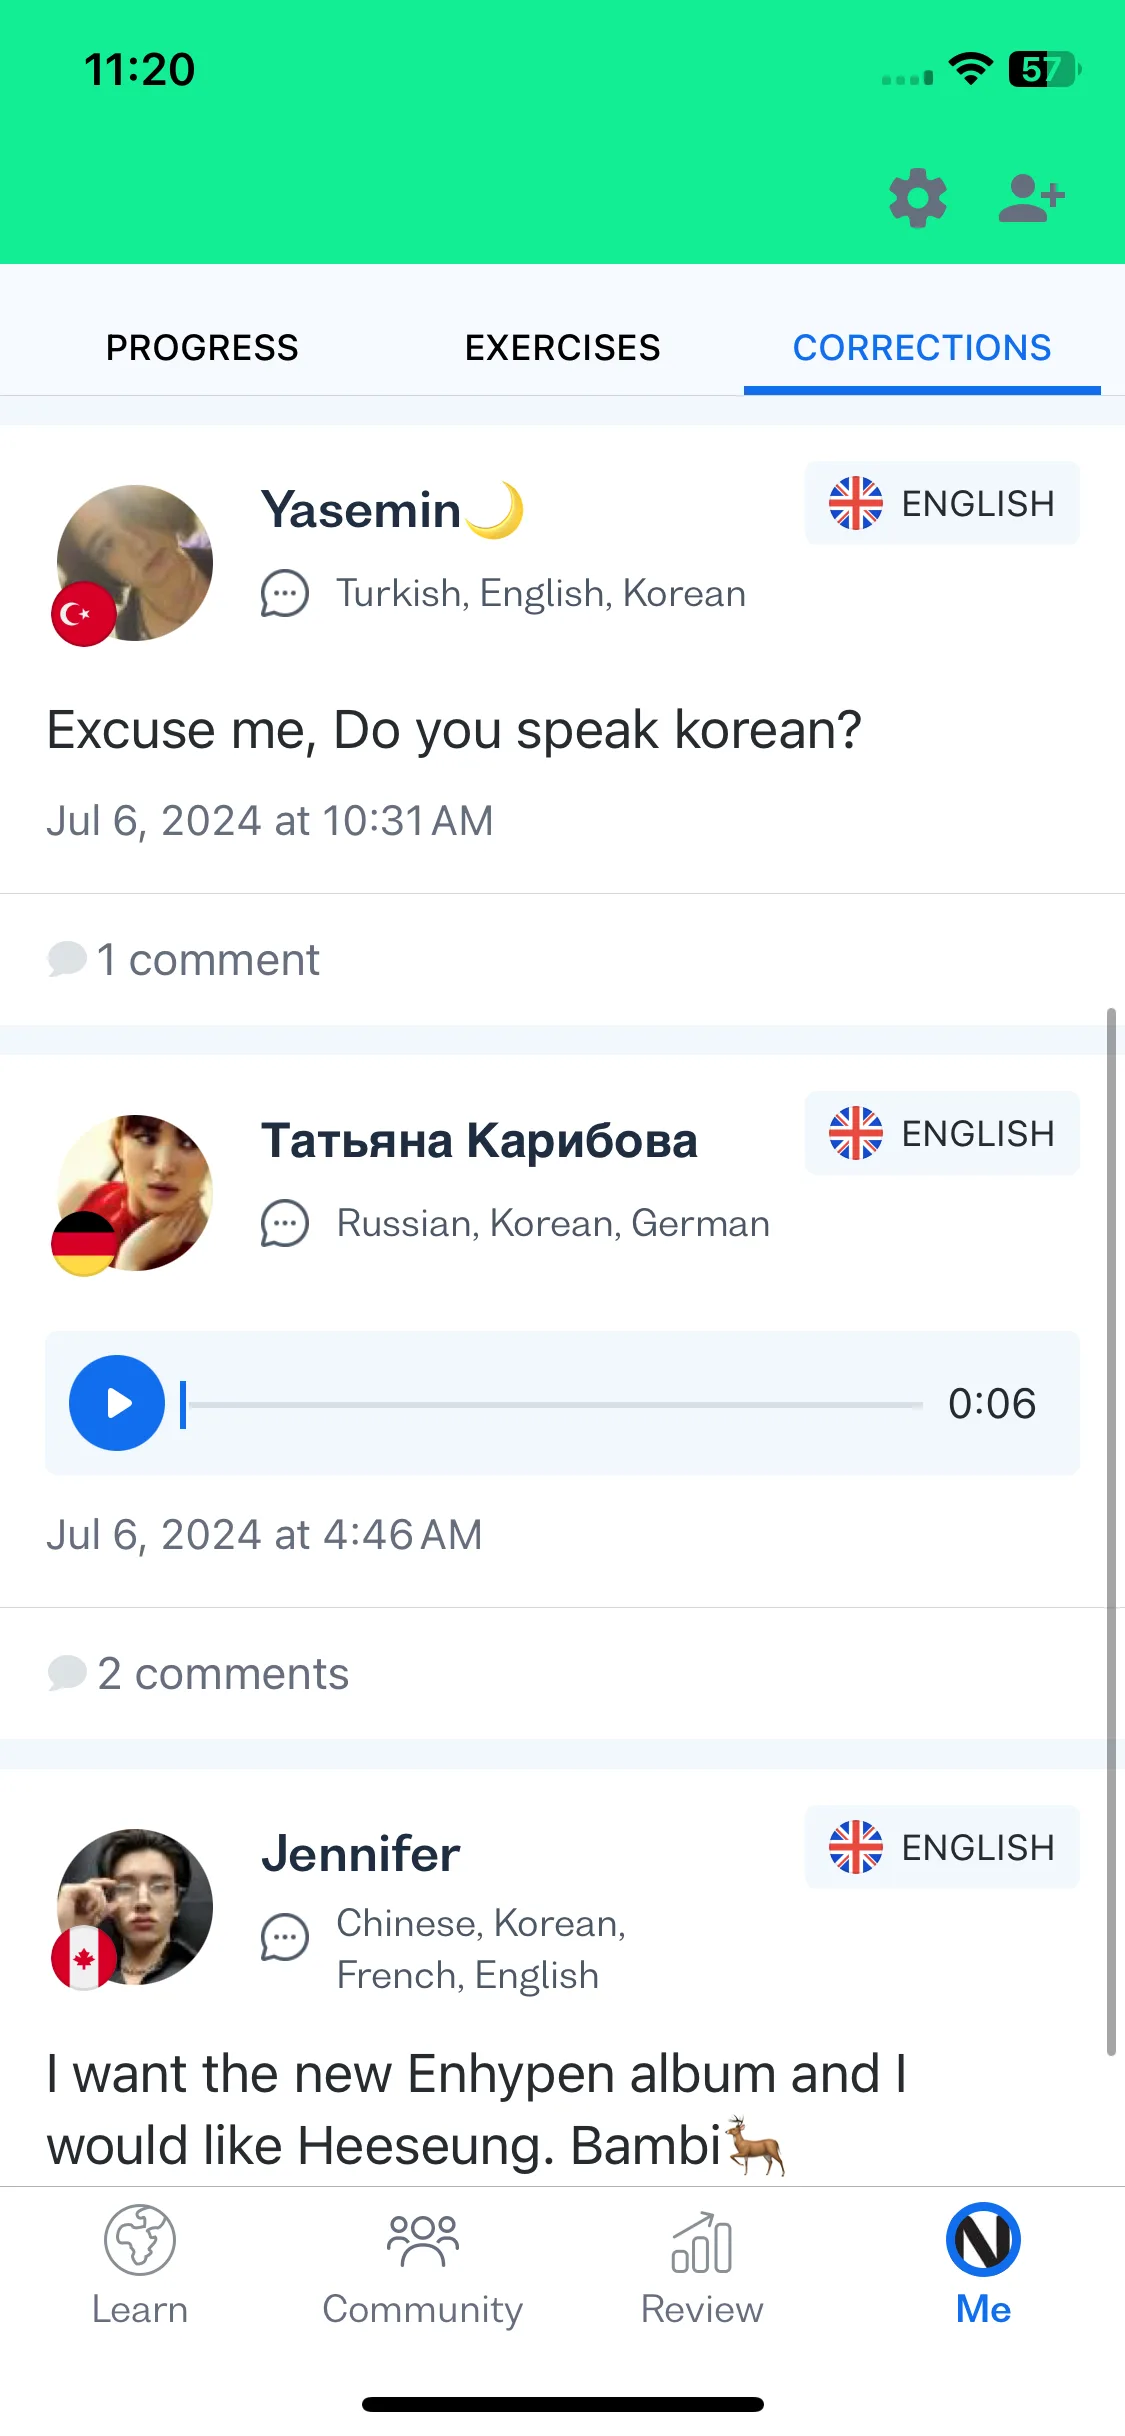Tap speech bubble icon beside Turkish, English, Korean
This screenshot has width=1125, height=2436.
tap(285, 594)
